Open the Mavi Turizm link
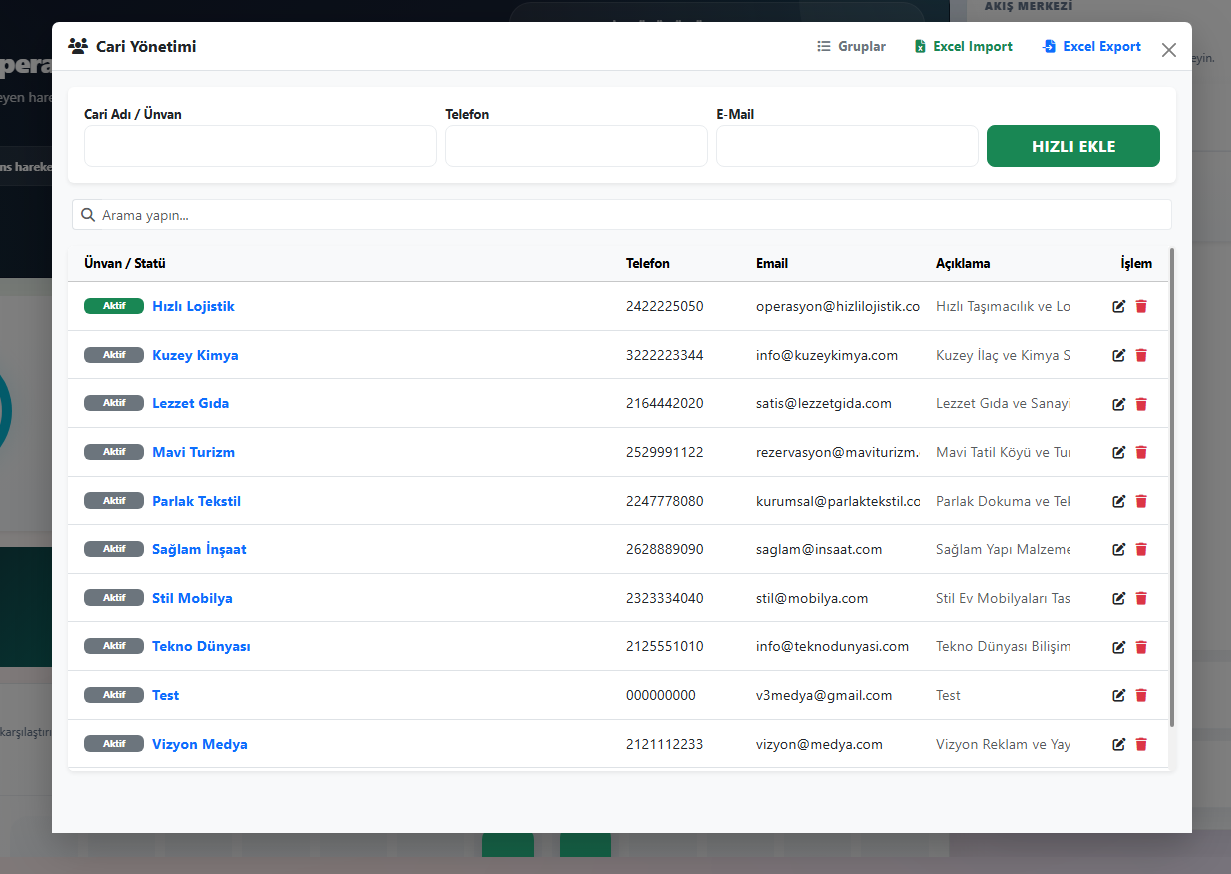 pyautogui.click(x=193, y=452)
